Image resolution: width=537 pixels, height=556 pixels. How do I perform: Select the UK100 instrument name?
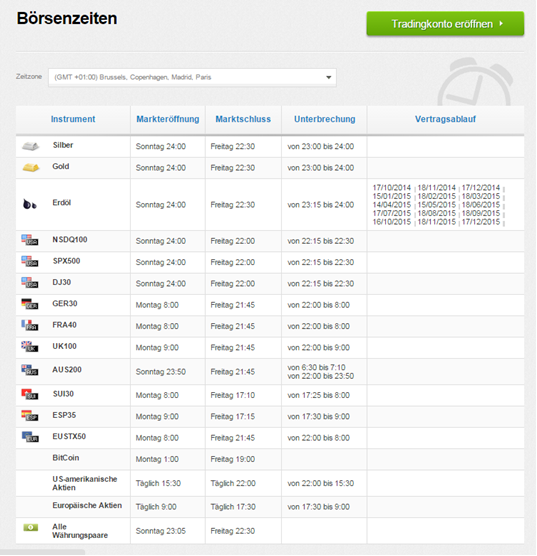tap(65, 346)
